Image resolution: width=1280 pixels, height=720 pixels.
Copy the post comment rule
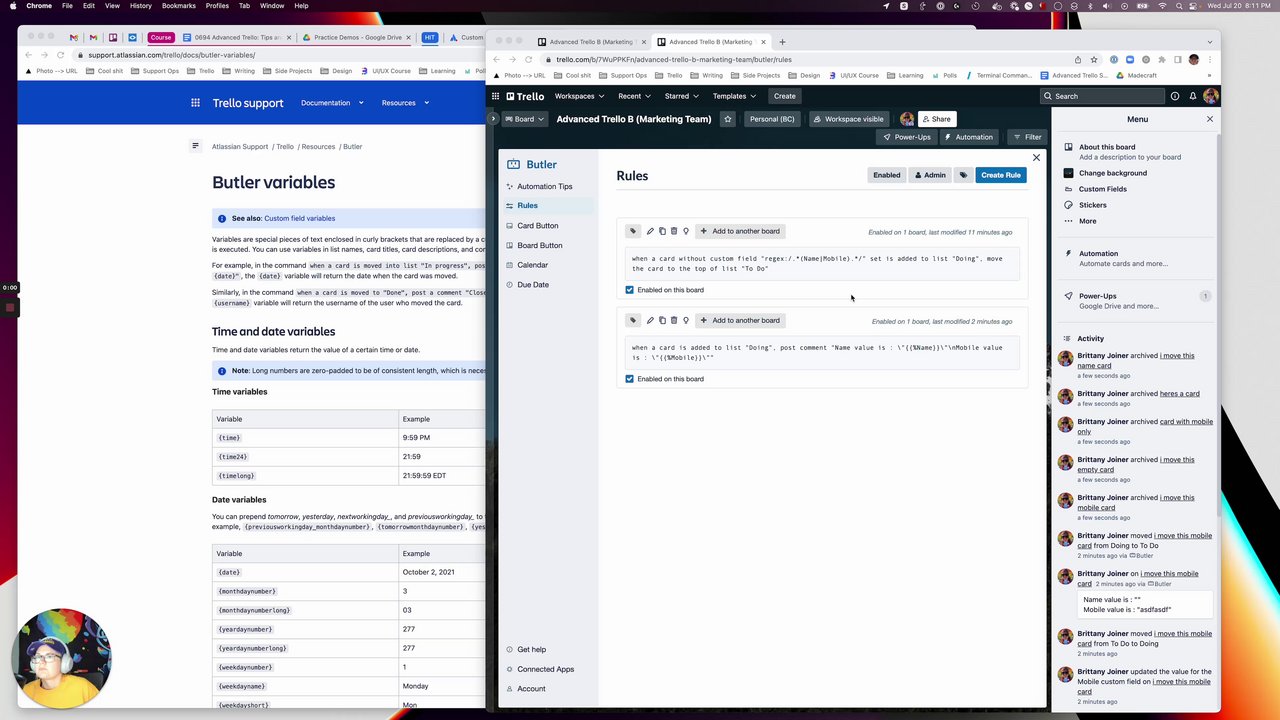point(662,320)
